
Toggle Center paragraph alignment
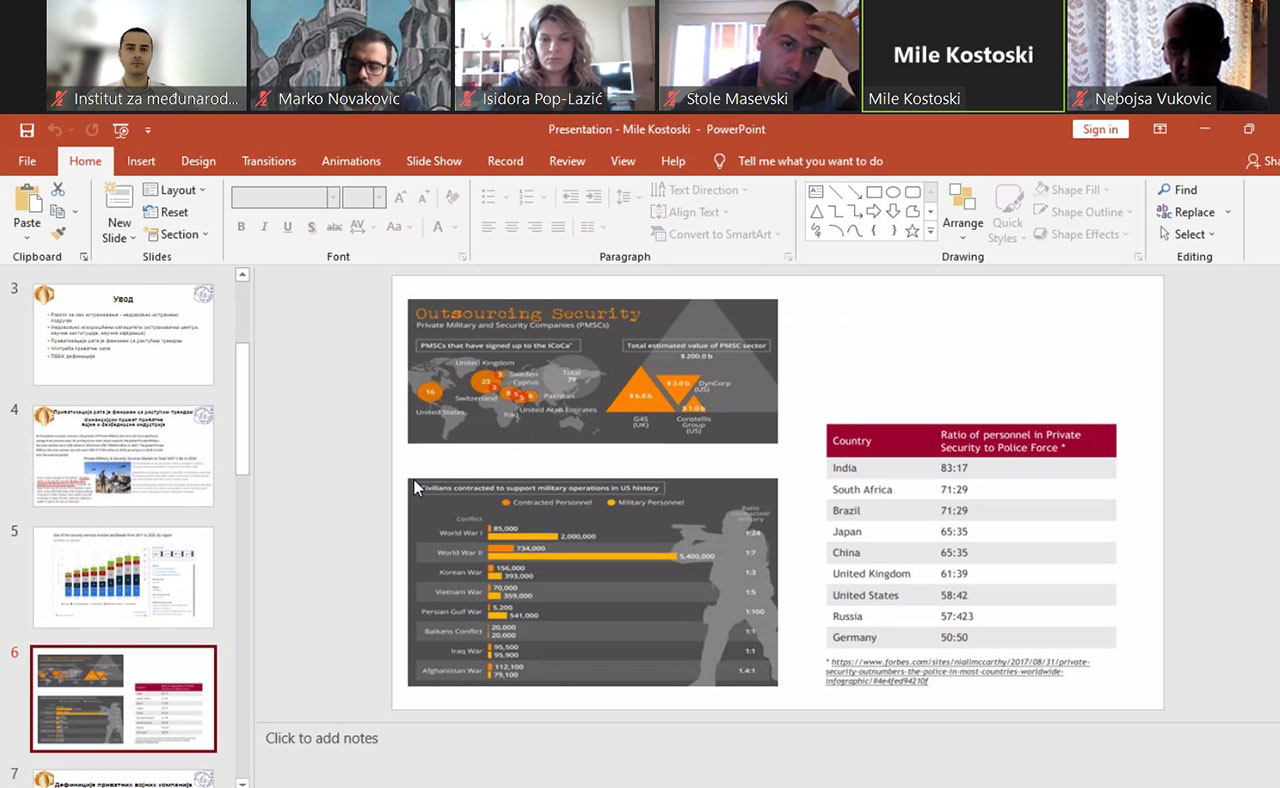[512, 227]
